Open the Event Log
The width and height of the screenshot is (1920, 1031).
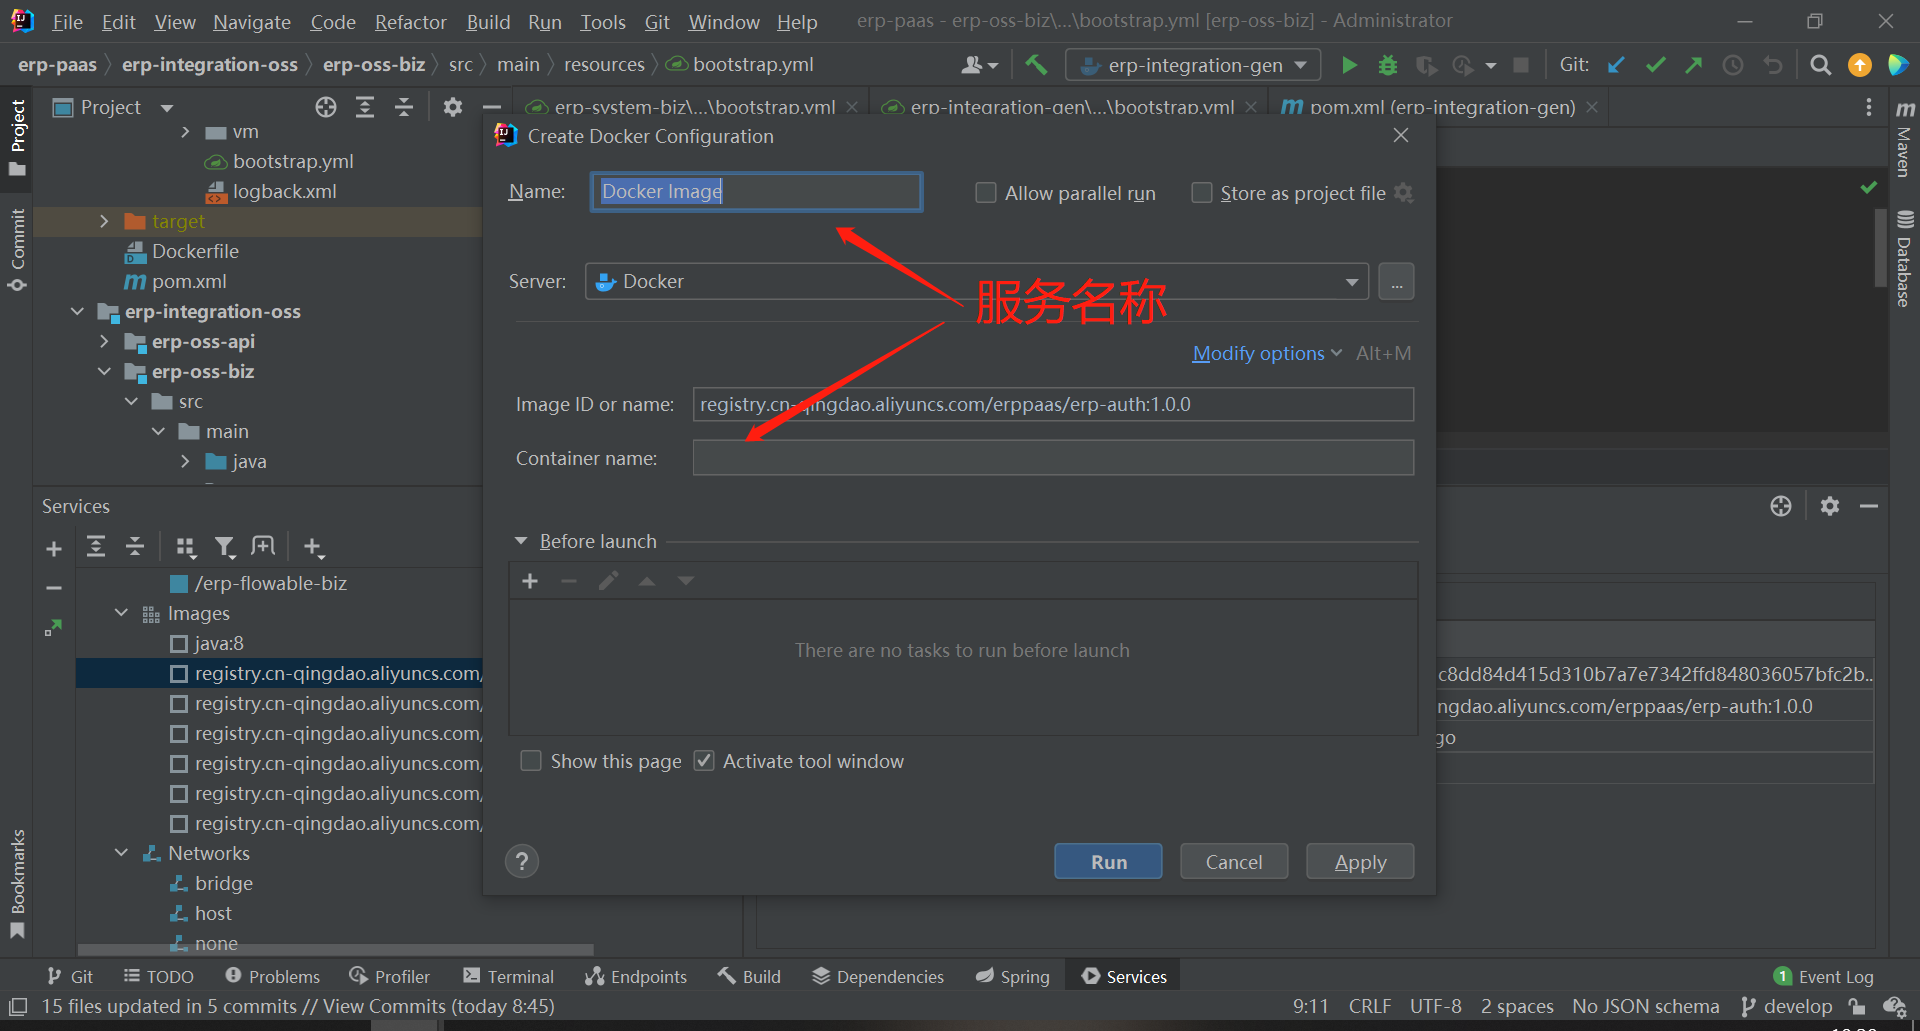[1824, 976]
